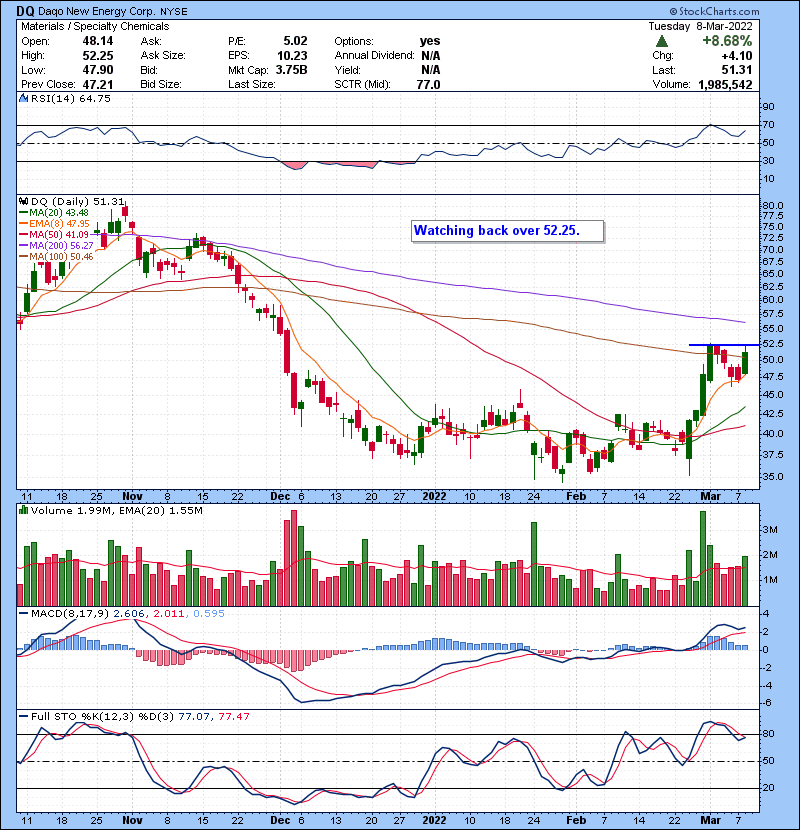800x830 pixels.
Task: Click the Last Size label
Action: (x=251, y=84)
